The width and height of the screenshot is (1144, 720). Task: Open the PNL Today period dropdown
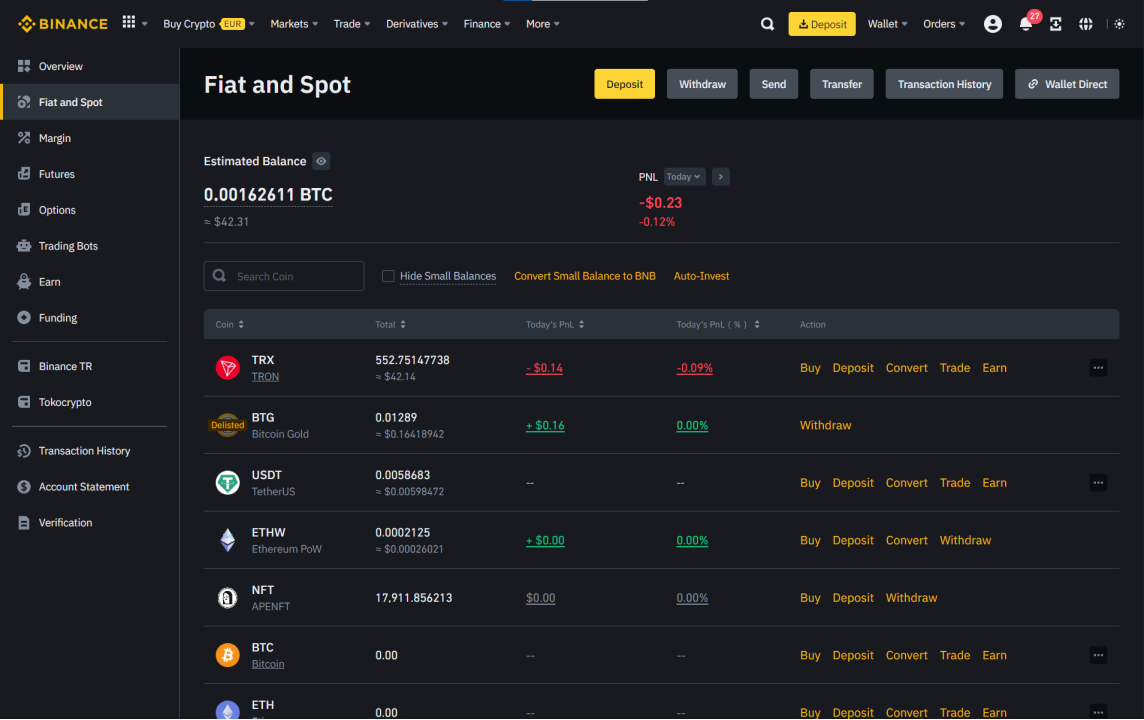point(684,177)
